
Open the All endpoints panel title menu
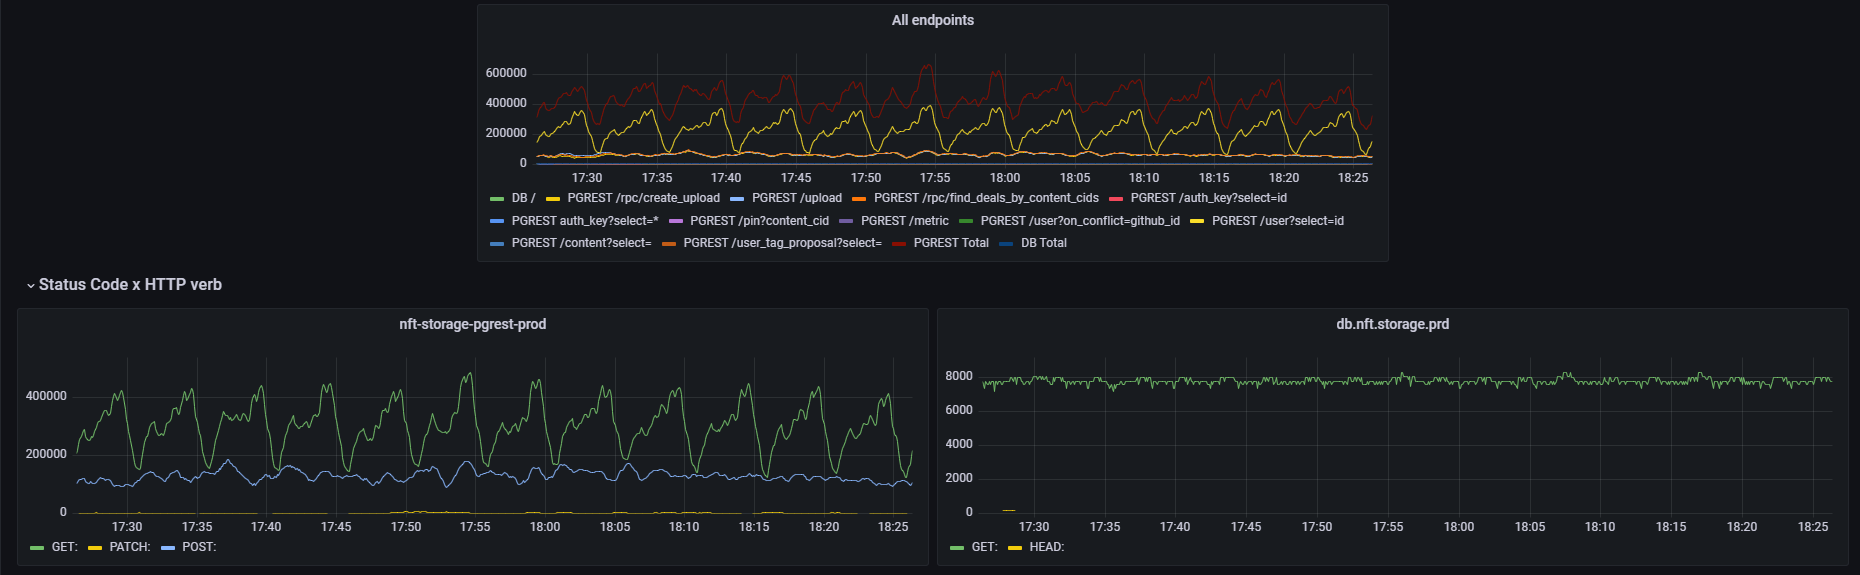pos(932,20)
